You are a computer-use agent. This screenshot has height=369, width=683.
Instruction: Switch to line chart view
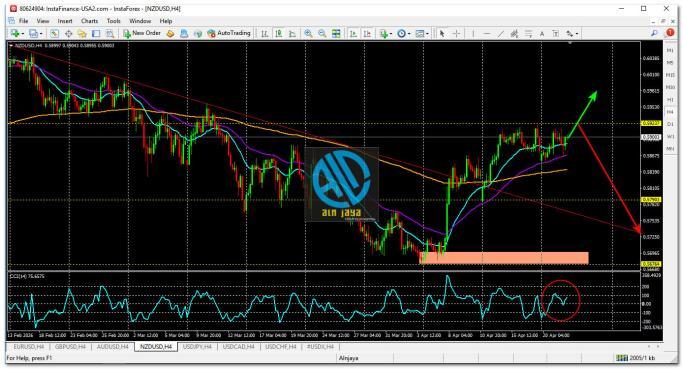tap(292, 34)
